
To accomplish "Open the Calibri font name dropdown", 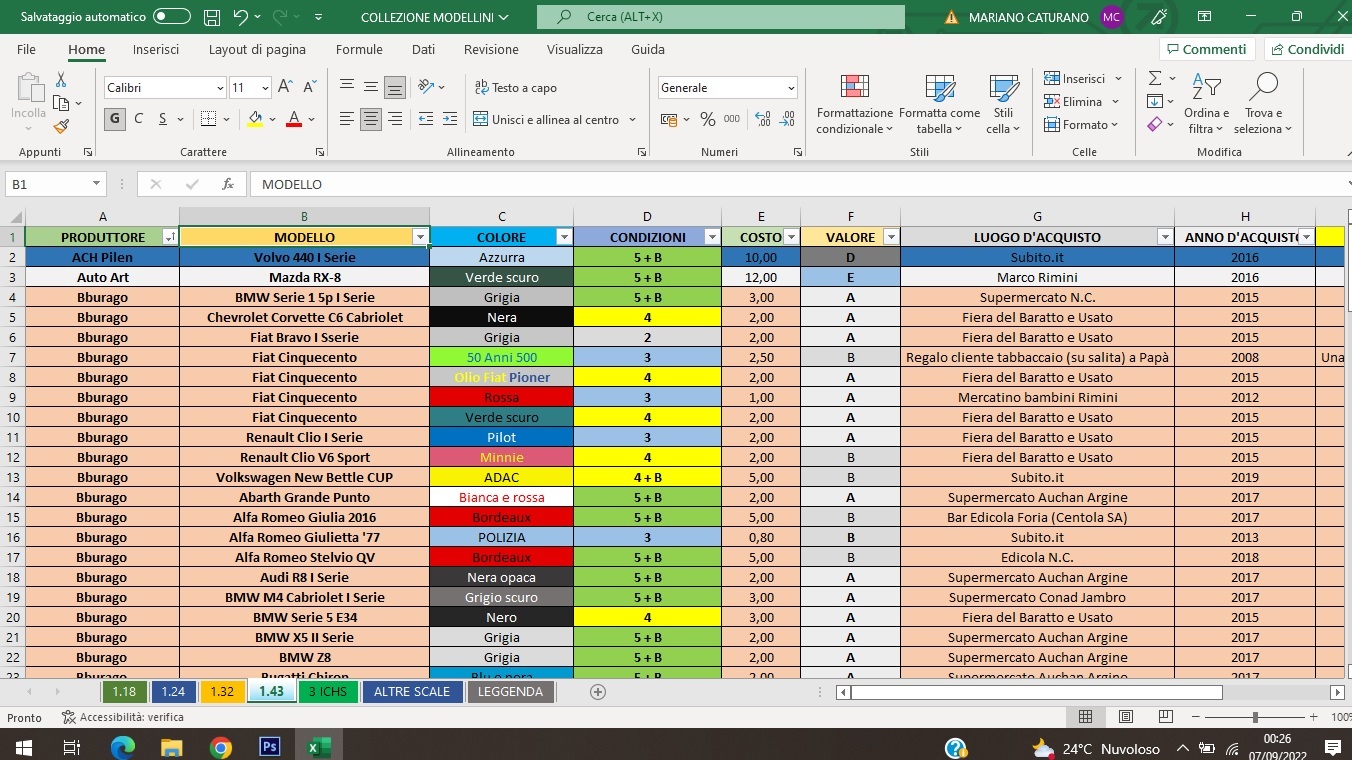I will coord(220,88).
